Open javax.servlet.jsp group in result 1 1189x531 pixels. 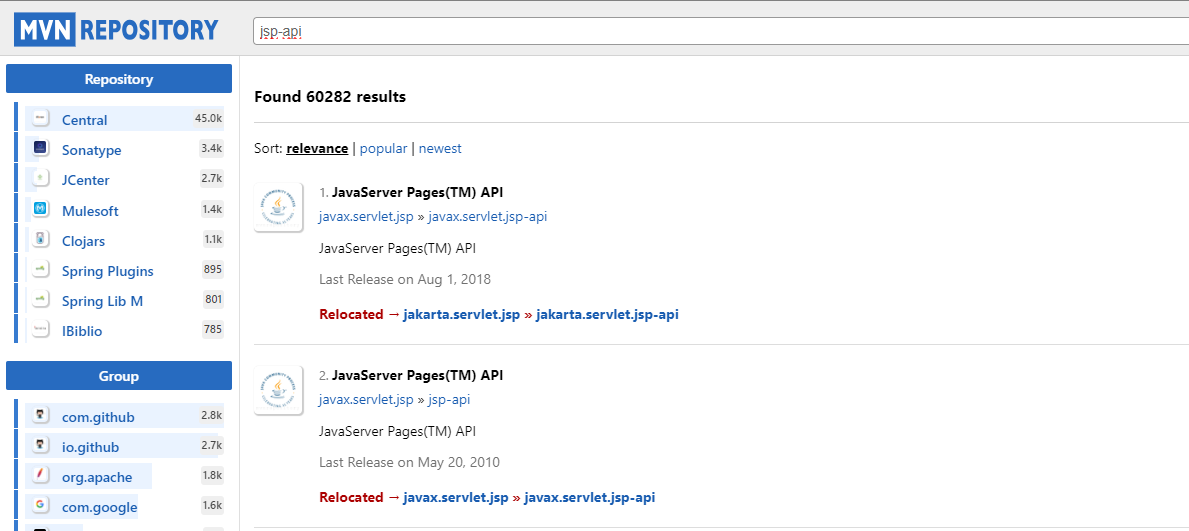tap(366, 217)
